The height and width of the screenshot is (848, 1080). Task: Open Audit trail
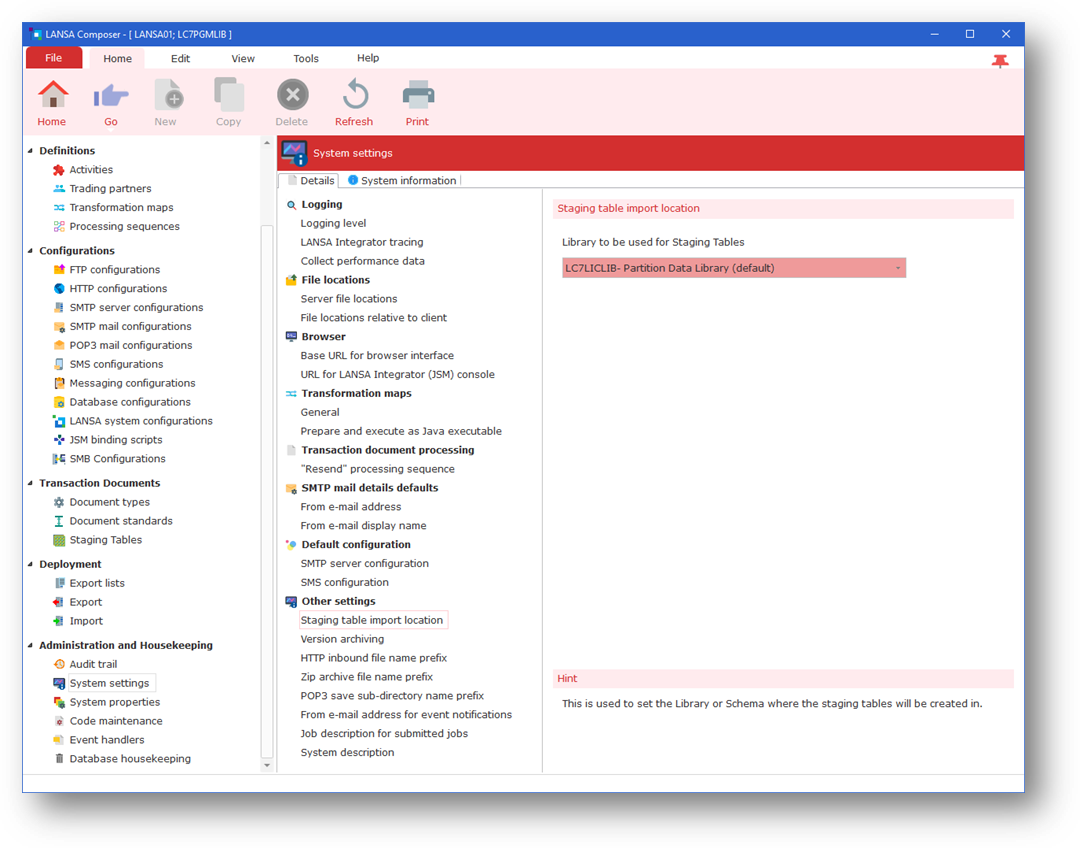(93, 664)
